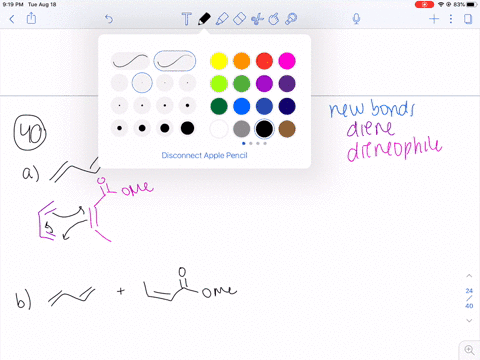Tap the Disconnect Apple Pencil link
Image resolution: width=480 pixels, height=360 pixels.
tap(204, 155)
